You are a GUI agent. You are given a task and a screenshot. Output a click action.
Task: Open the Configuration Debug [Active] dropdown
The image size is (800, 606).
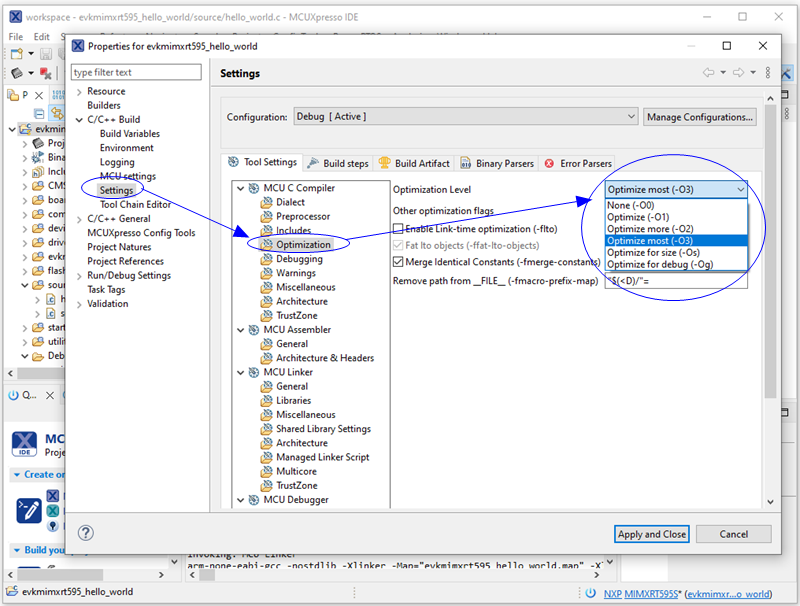tap(466, 117)
